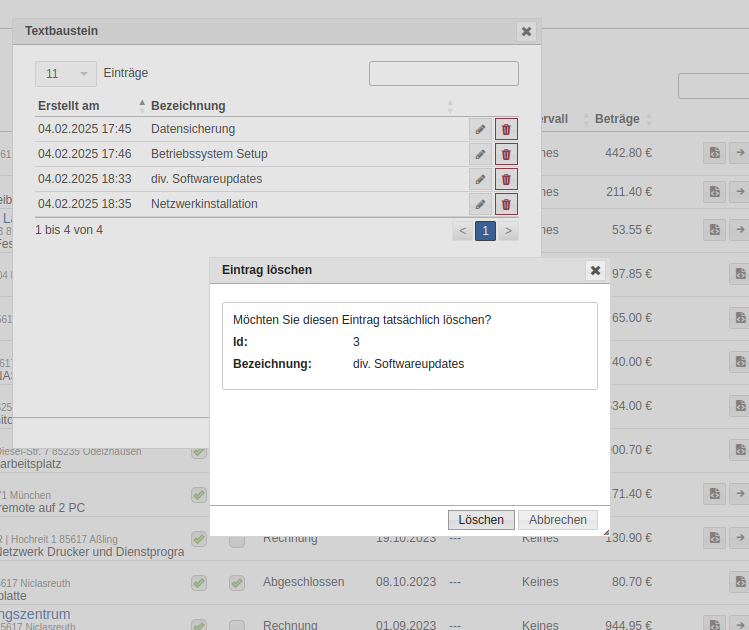
Task: Open the entries-per-page dropdown showing 11
Action: tap(66, 73)
